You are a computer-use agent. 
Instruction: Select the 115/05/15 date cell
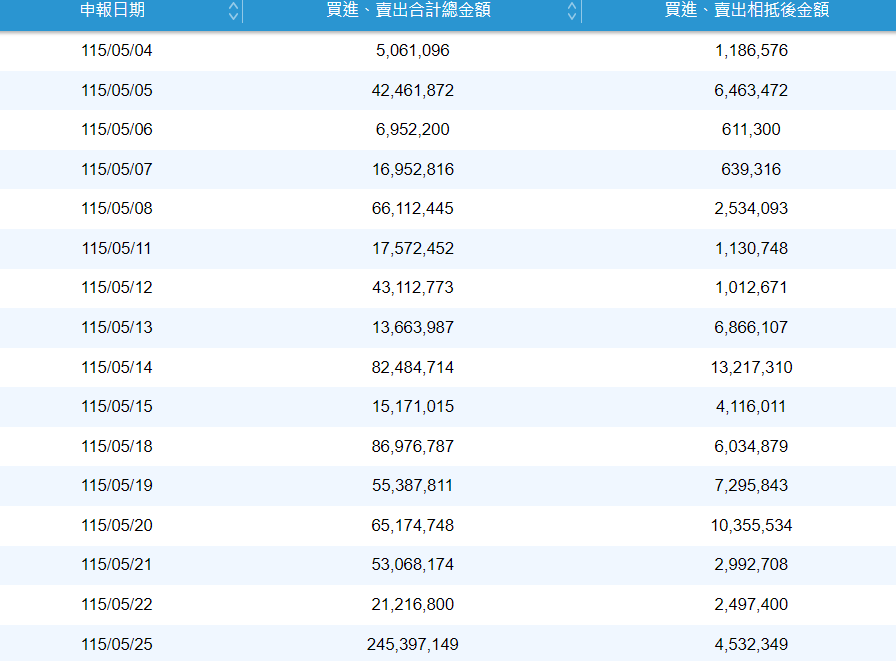(117, 406)
